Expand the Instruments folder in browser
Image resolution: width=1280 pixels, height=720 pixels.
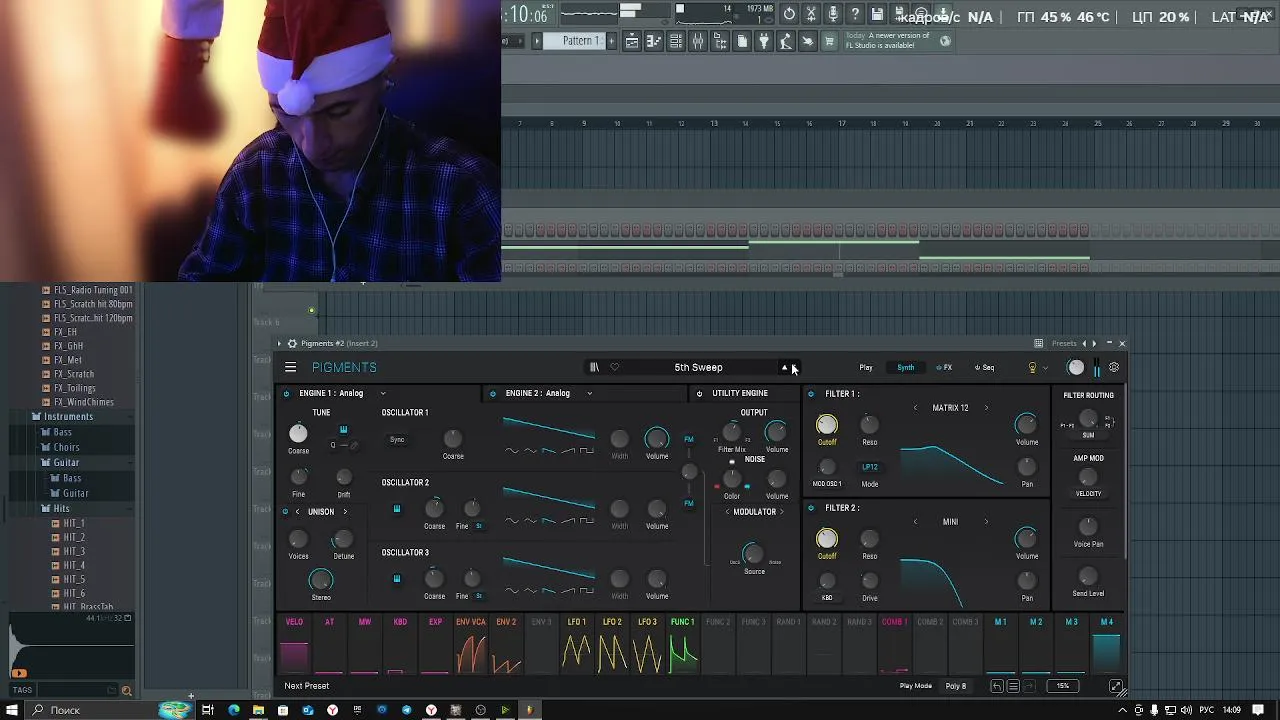tap(68, 416)
